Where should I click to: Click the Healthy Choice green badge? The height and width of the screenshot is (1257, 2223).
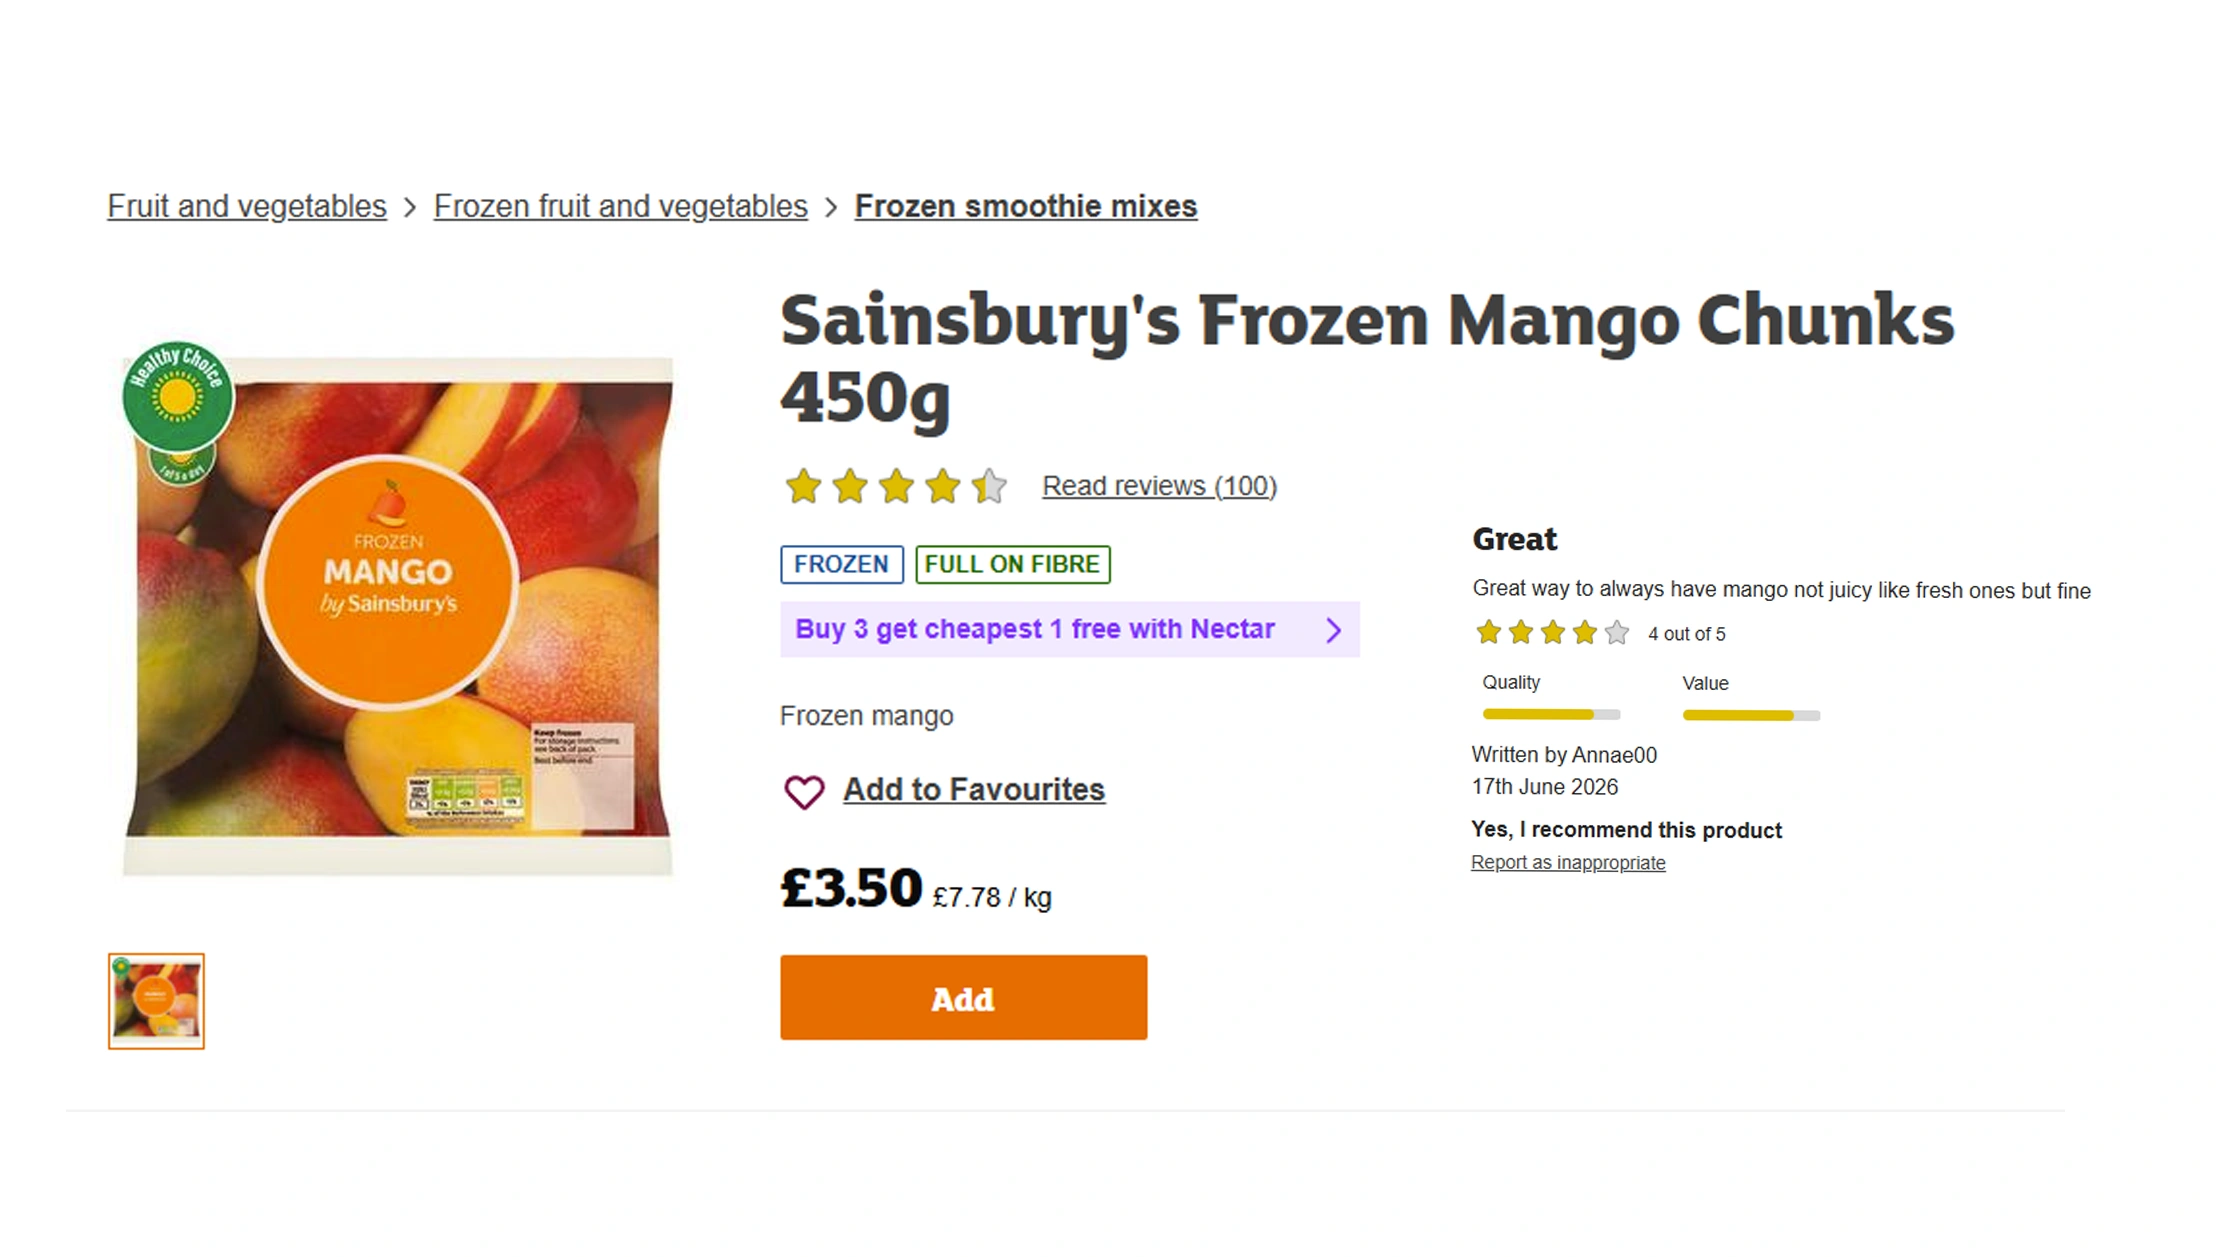(178, 396)
